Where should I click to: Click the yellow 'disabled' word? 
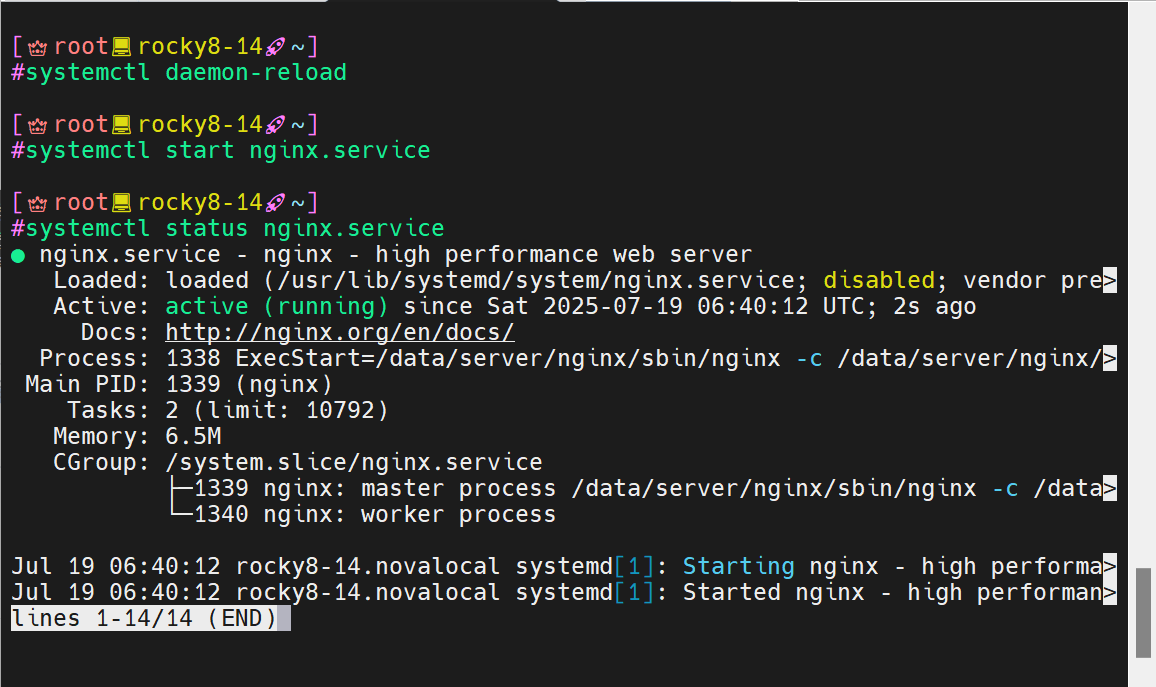(x=879, y=281)
